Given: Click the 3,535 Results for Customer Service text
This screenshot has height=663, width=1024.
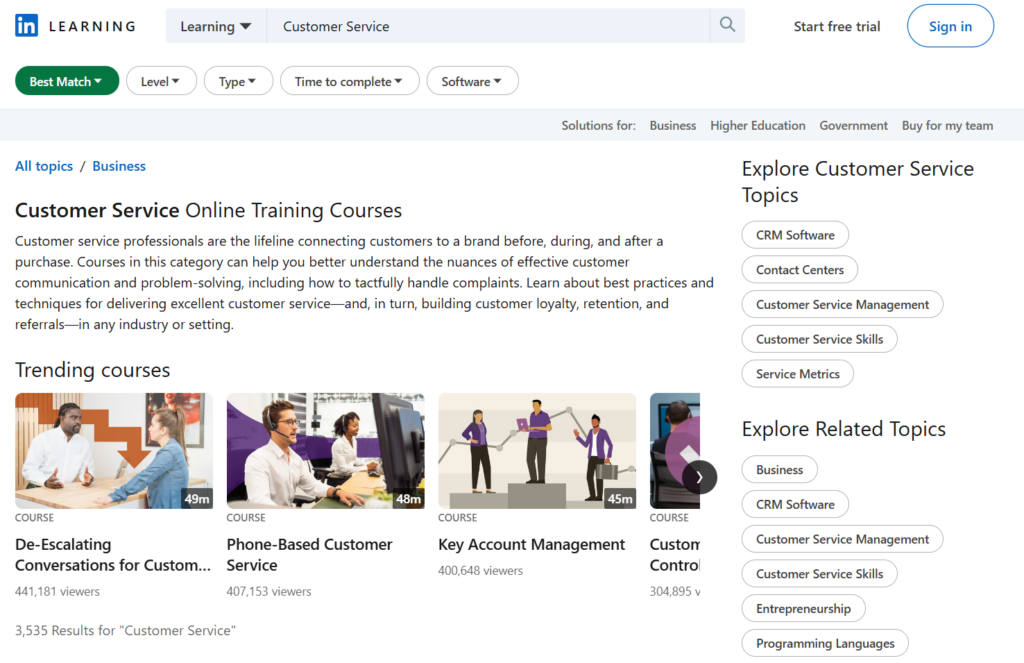Looking at the screenshot, I should [x=125, y=630].
